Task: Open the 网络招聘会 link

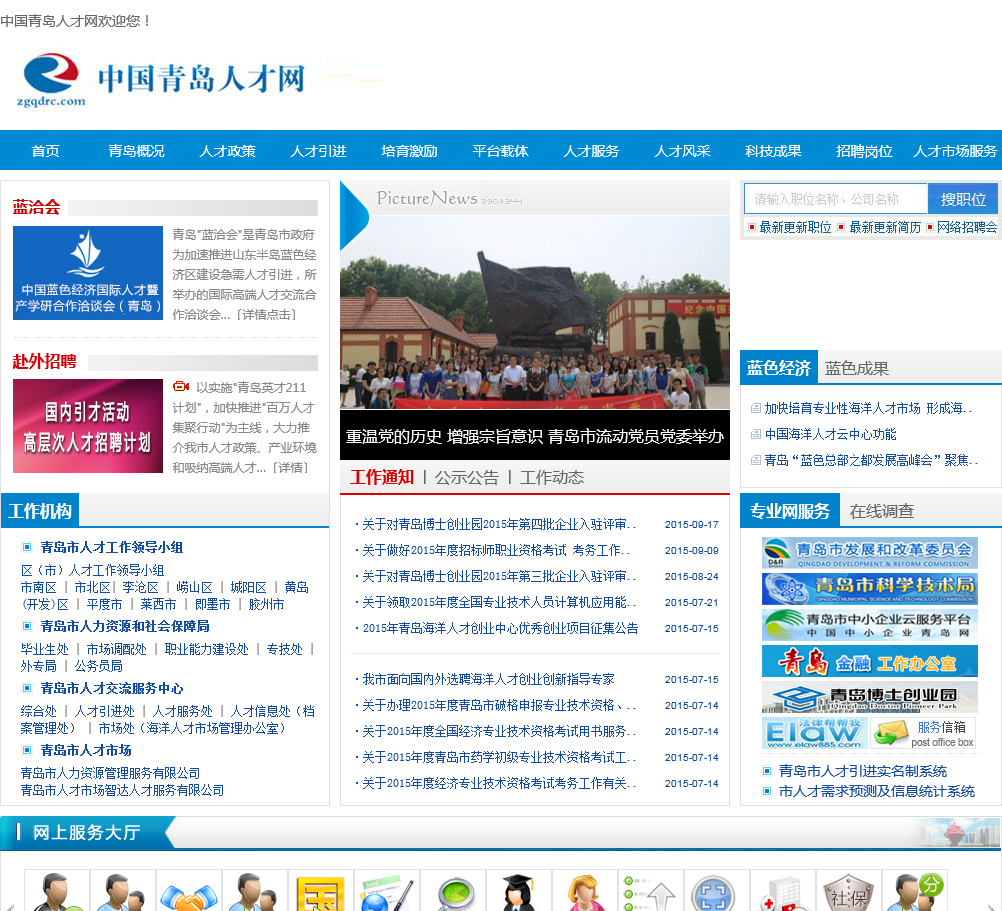Action: tap(967, 227)
